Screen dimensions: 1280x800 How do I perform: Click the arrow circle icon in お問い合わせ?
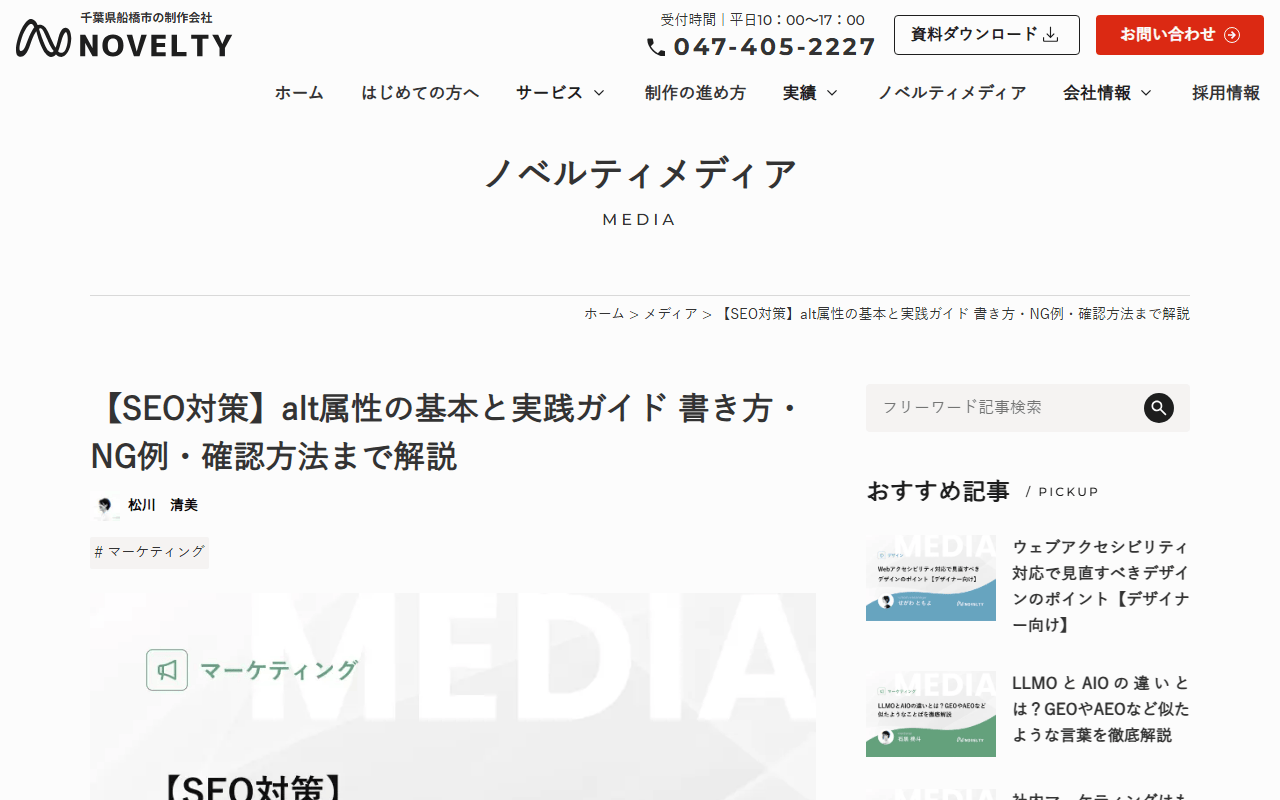[x=1232, y=35]
